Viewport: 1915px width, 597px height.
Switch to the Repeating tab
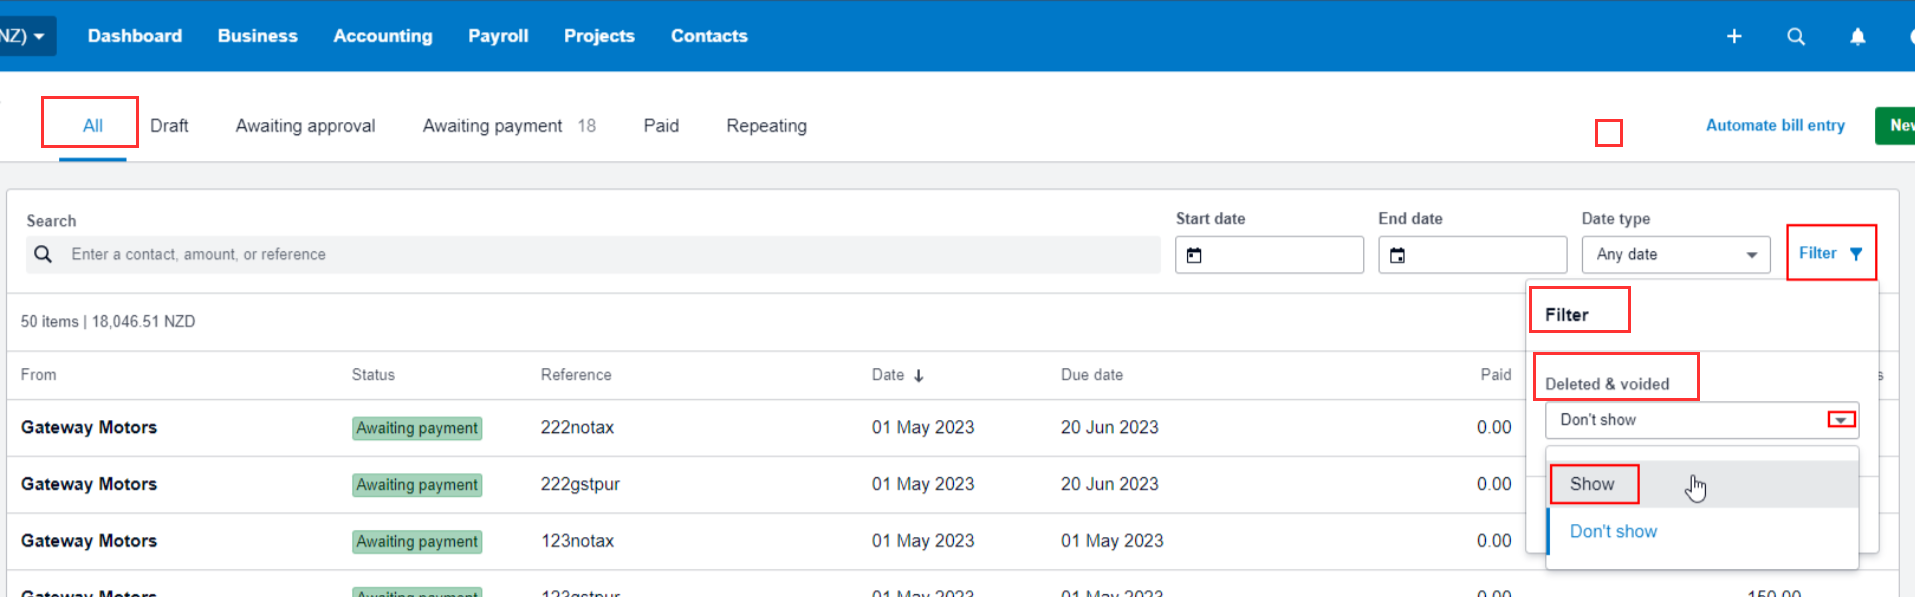tap(766, 126)
